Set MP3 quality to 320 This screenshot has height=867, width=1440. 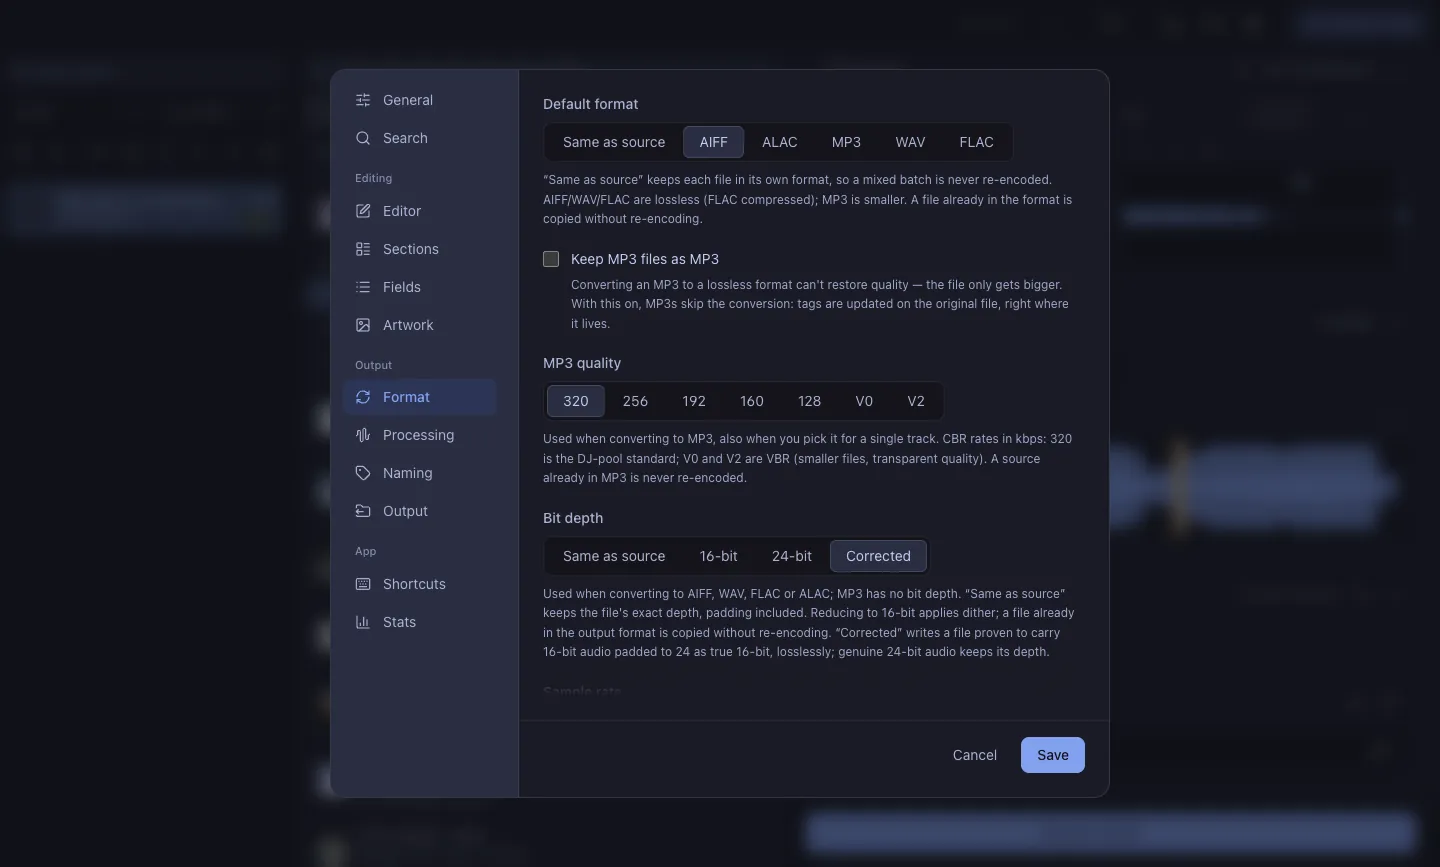[x=576, y=401]
